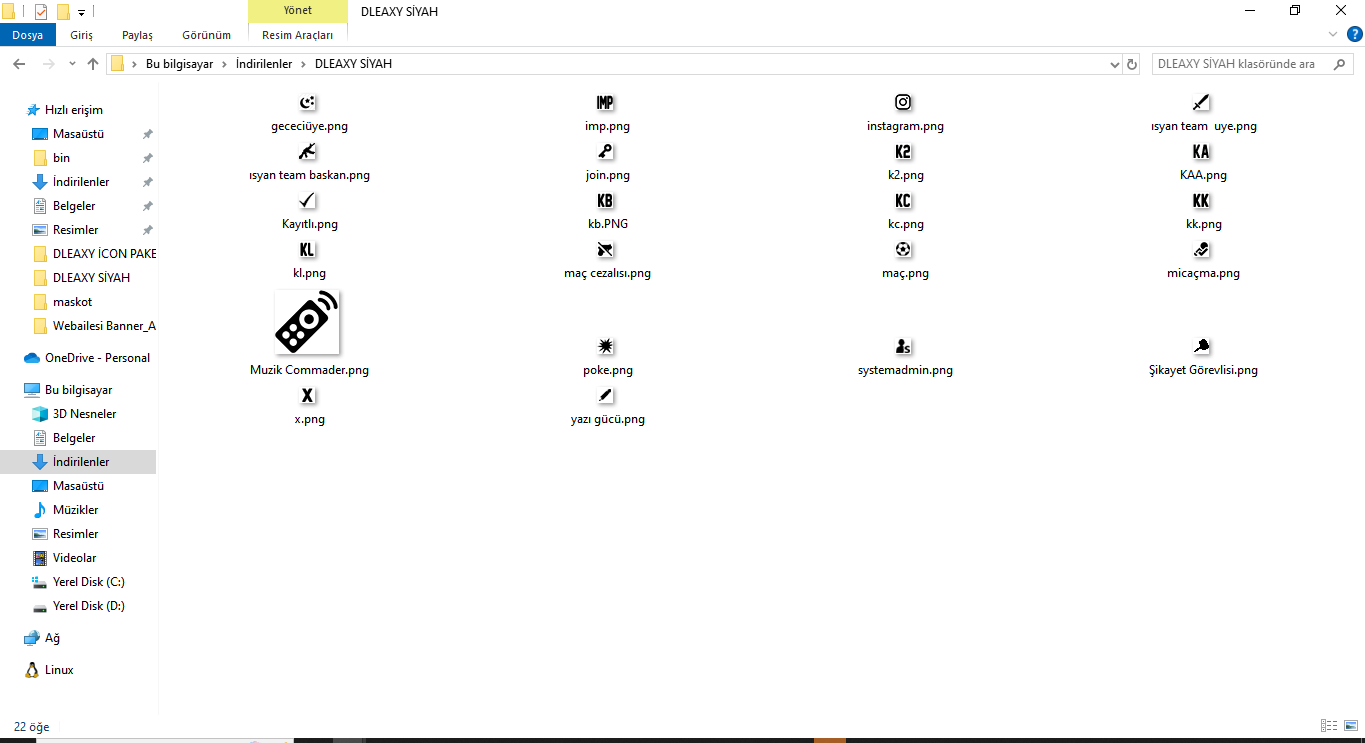Viewport: 1365px width, 743px height.
Task: Select the kl.png icon file
Action: tap(308, 250)
